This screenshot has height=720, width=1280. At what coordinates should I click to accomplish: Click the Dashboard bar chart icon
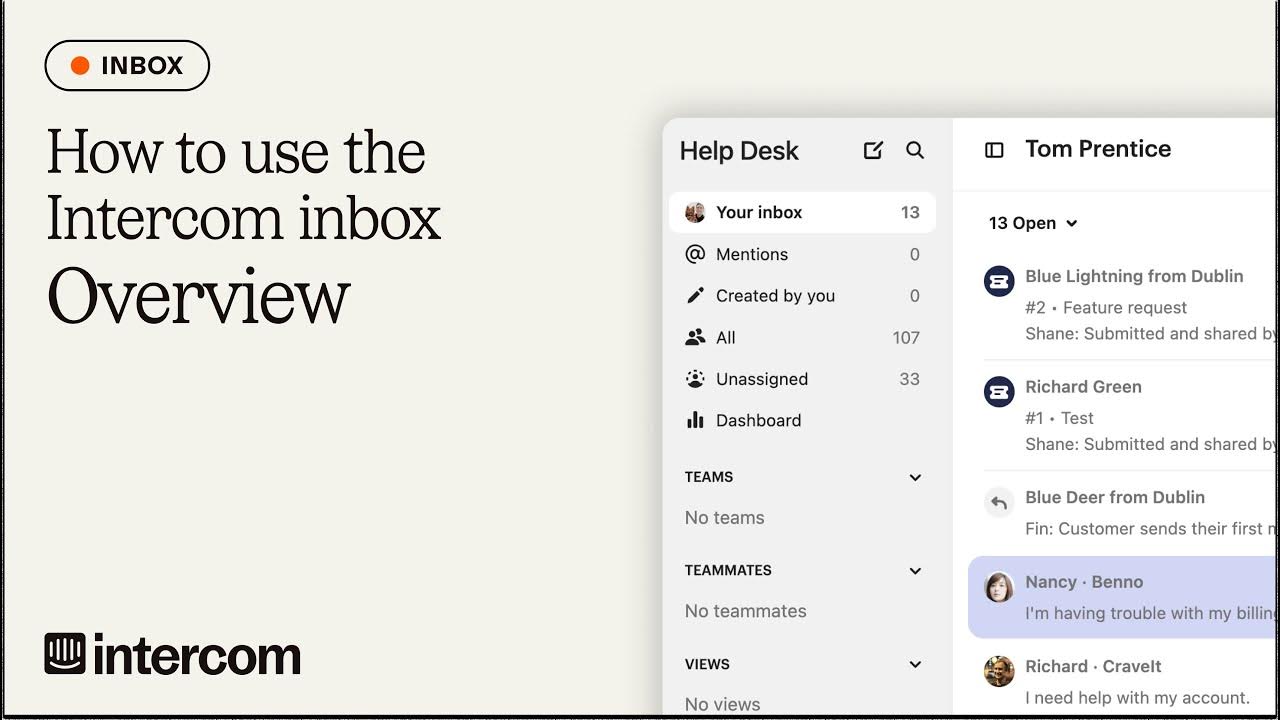point(695,420)
